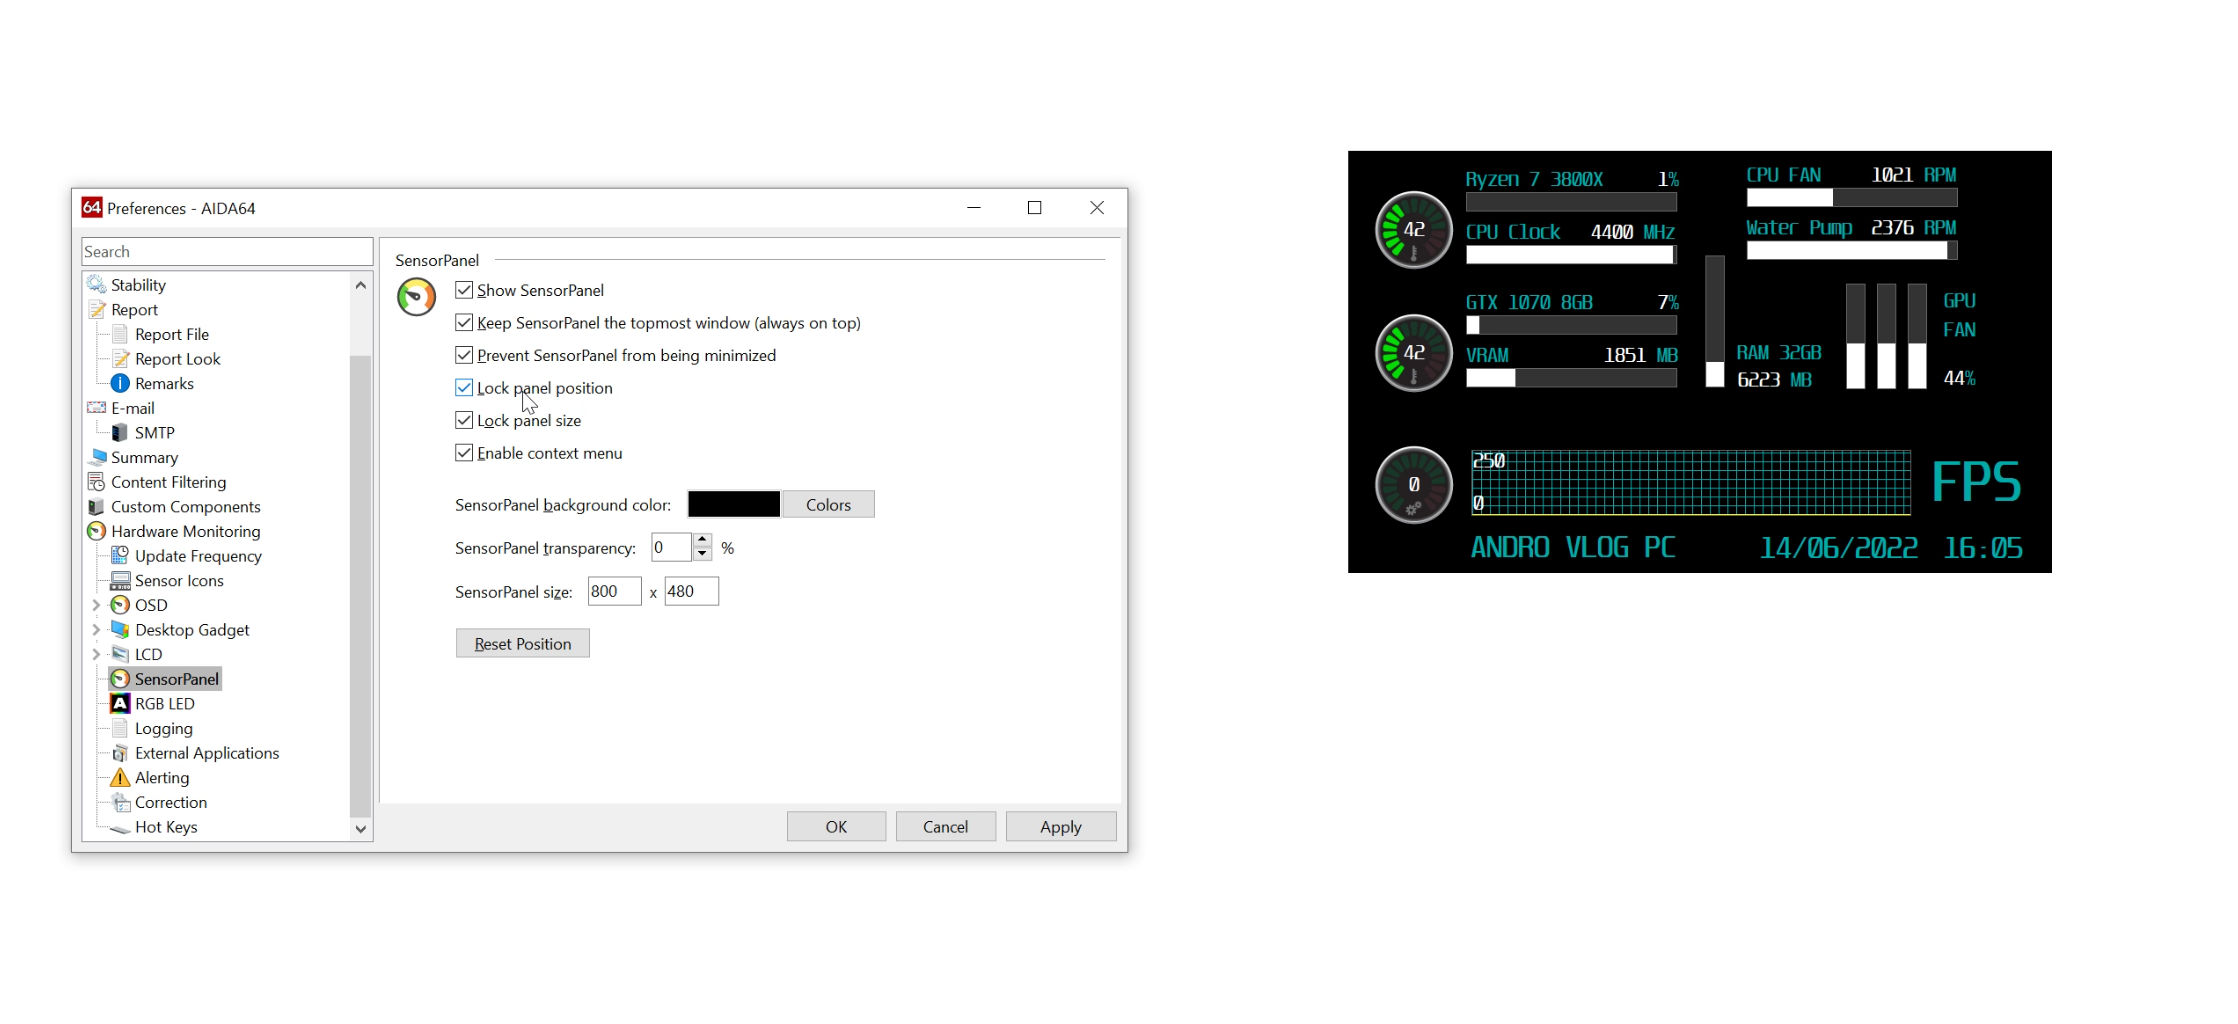Close the Preferences window
2238x1024 pixels.
click(1097, 207)
